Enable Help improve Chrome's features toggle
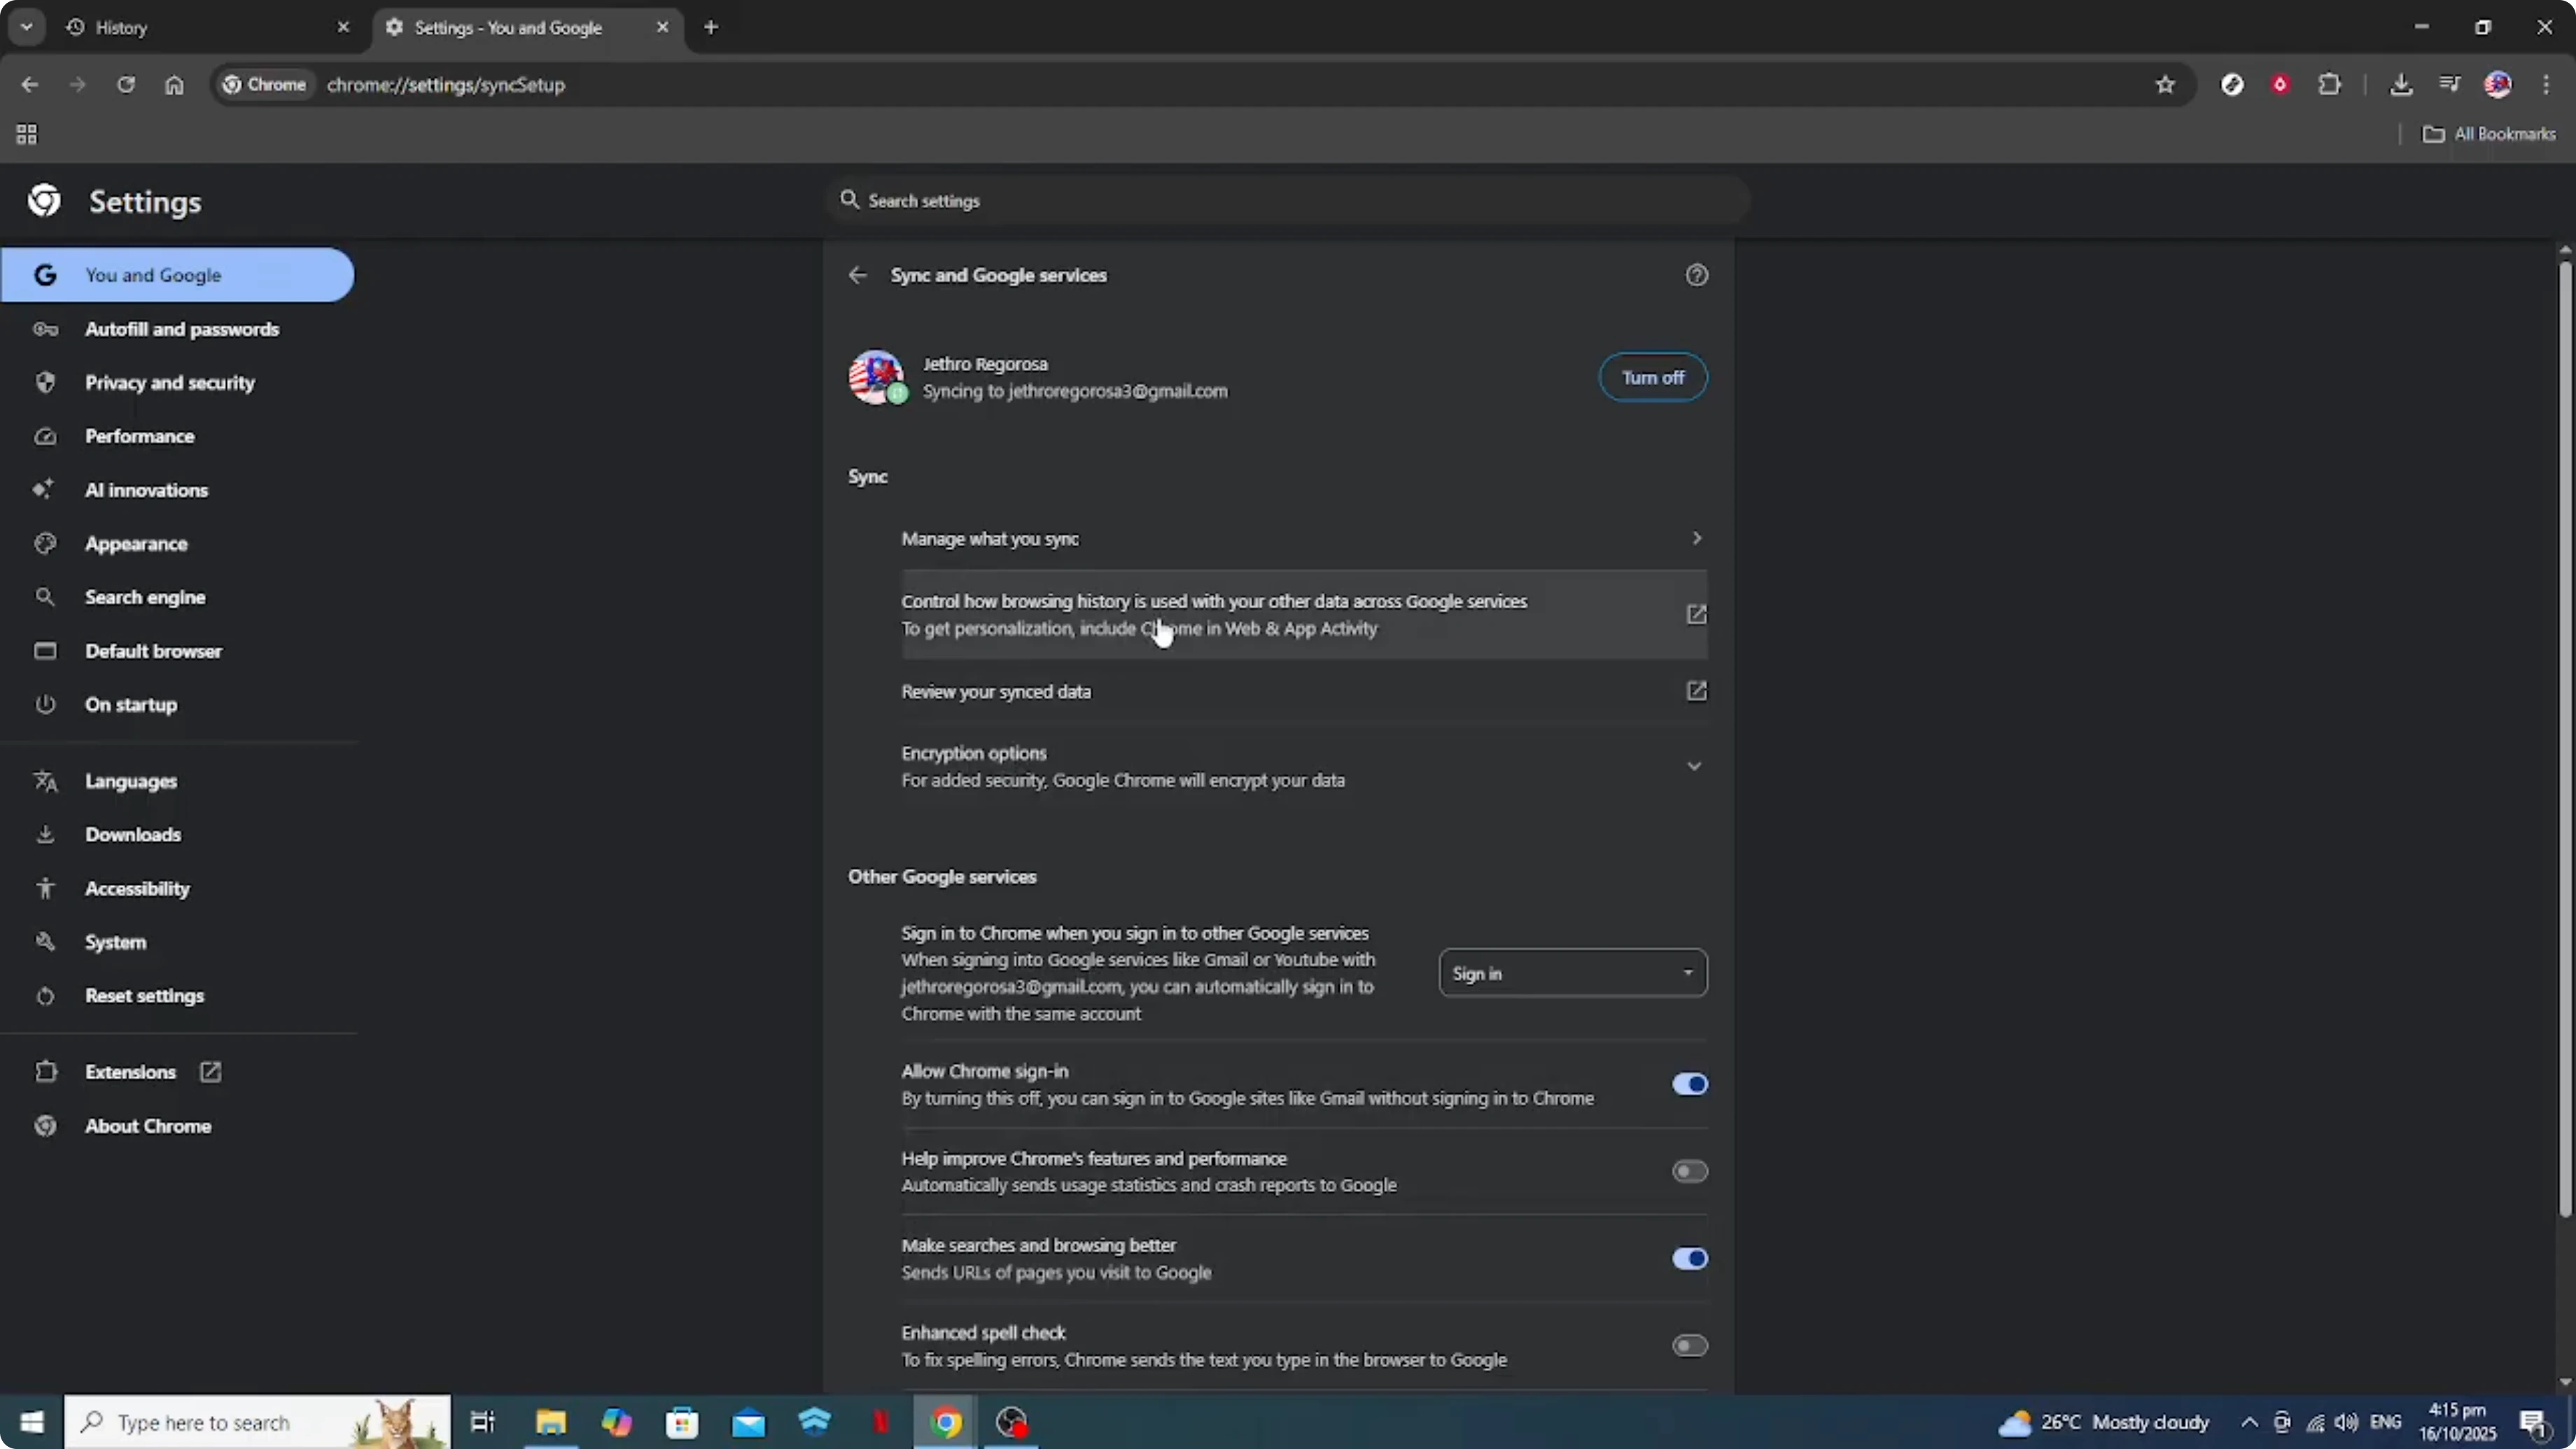 click(x=1689, y=1171)
